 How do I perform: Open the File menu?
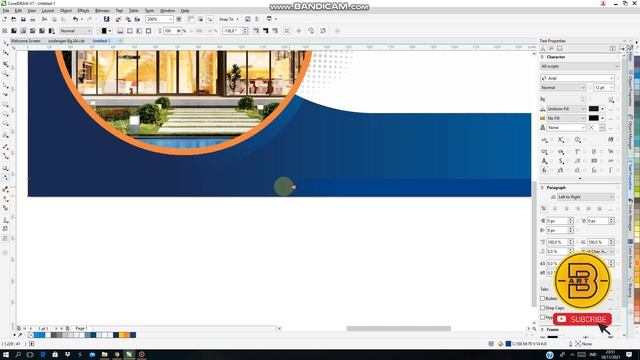[6, 11]
